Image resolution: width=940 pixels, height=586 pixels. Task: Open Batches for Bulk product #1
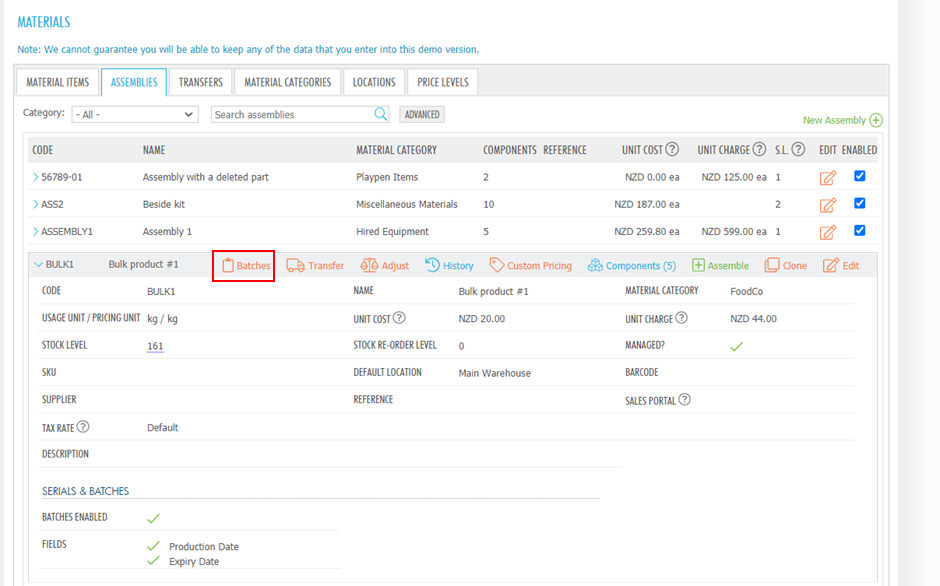click(244, 266)
